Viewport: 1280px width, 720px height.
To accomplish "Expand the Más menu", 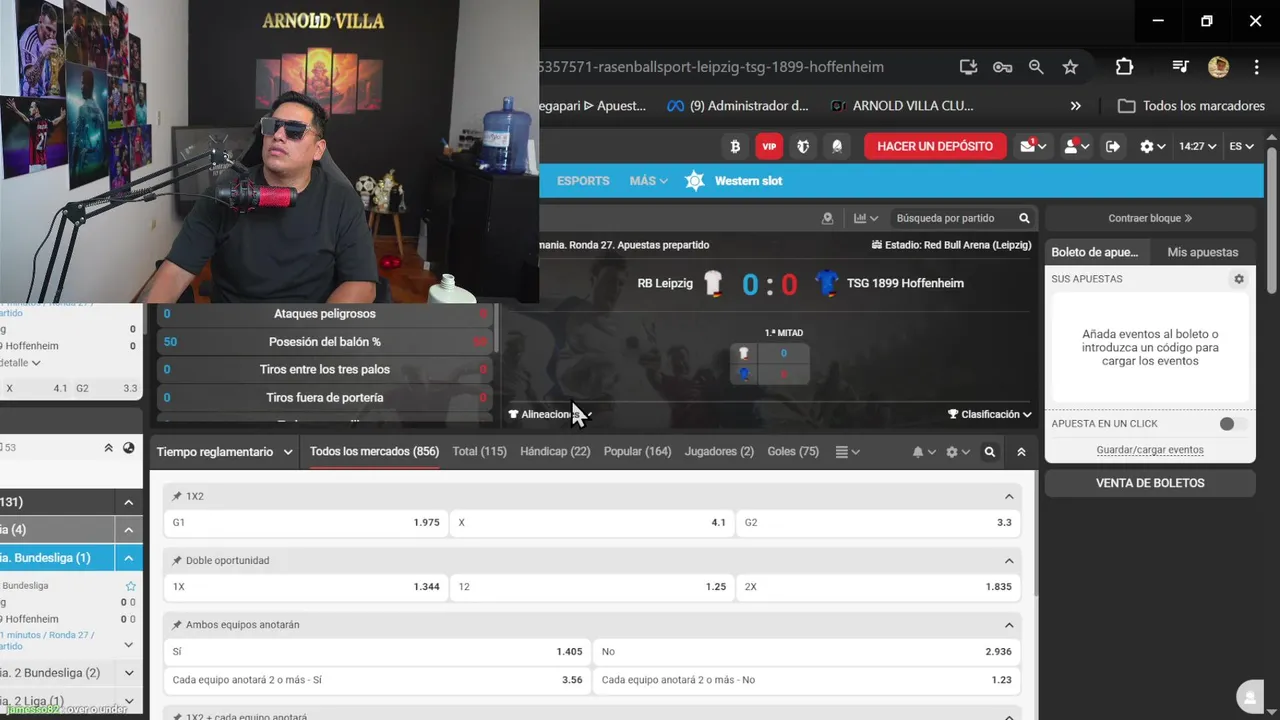I will tap(648, 181).
